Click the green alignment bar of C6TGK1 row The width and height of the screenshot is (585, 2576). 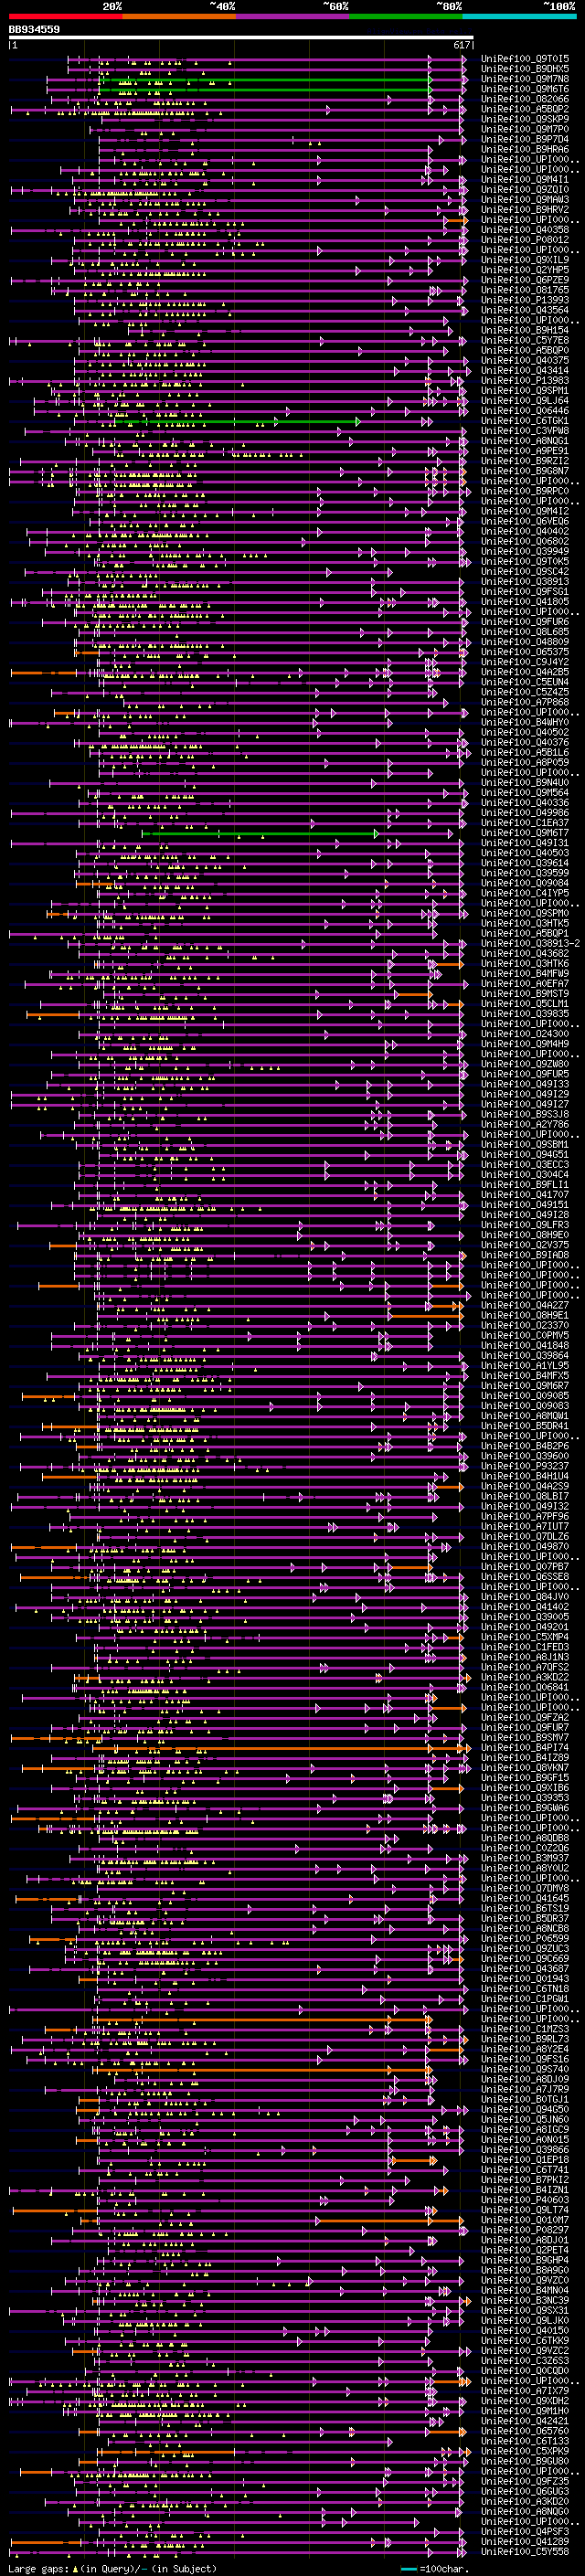click(236, 422)
